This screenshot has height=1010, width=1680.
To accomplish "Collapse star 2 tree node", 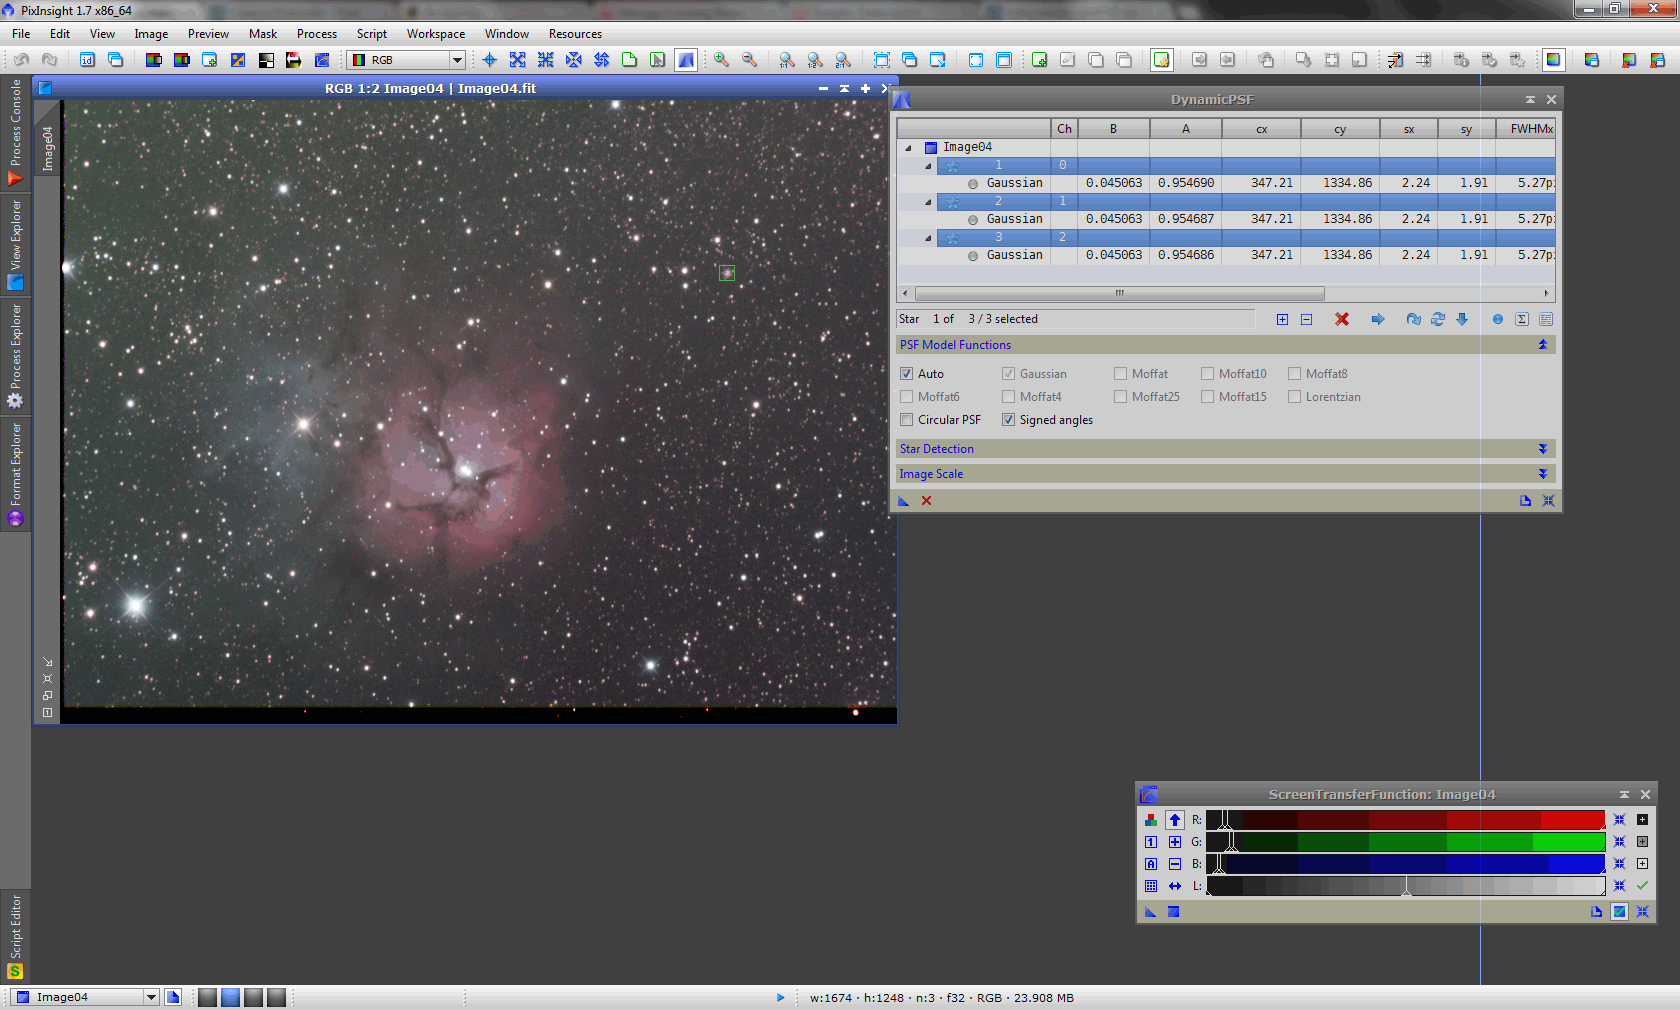I will [928, 202].
